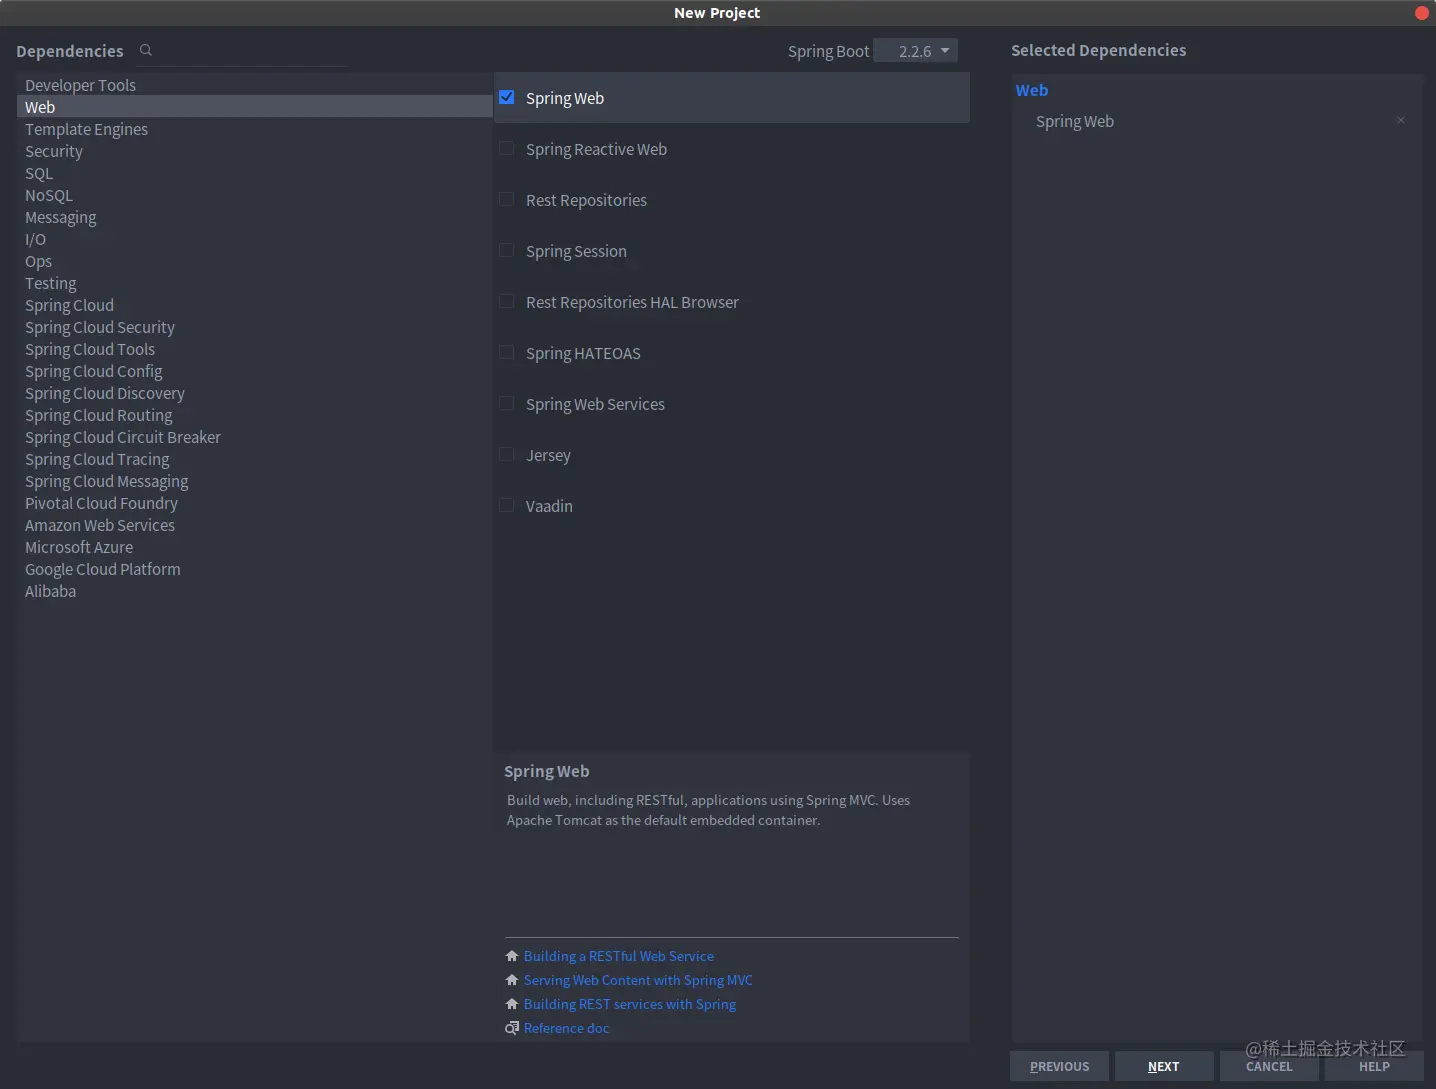Select the SQL category
Viewport: 1436px width, 1089px height.
[x=254, y=173]
